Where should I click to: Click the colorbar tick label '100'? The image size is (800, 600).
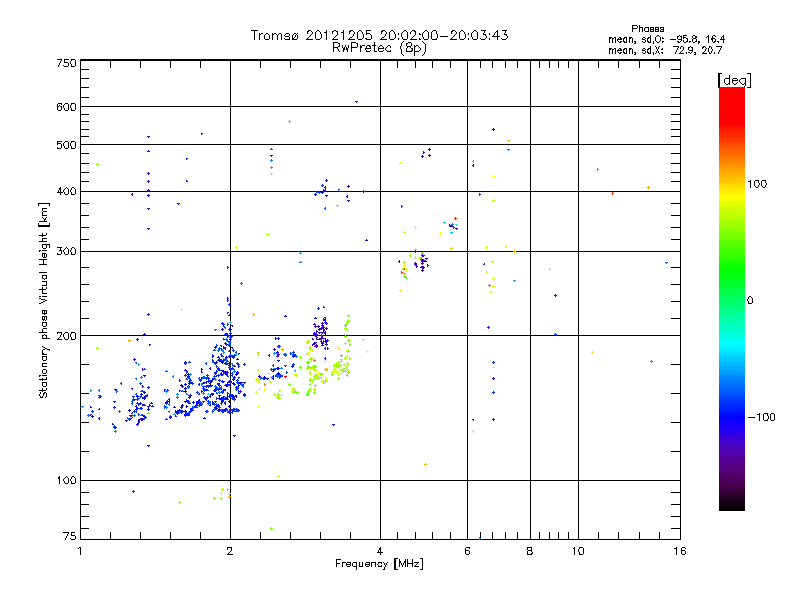(757, 184)
